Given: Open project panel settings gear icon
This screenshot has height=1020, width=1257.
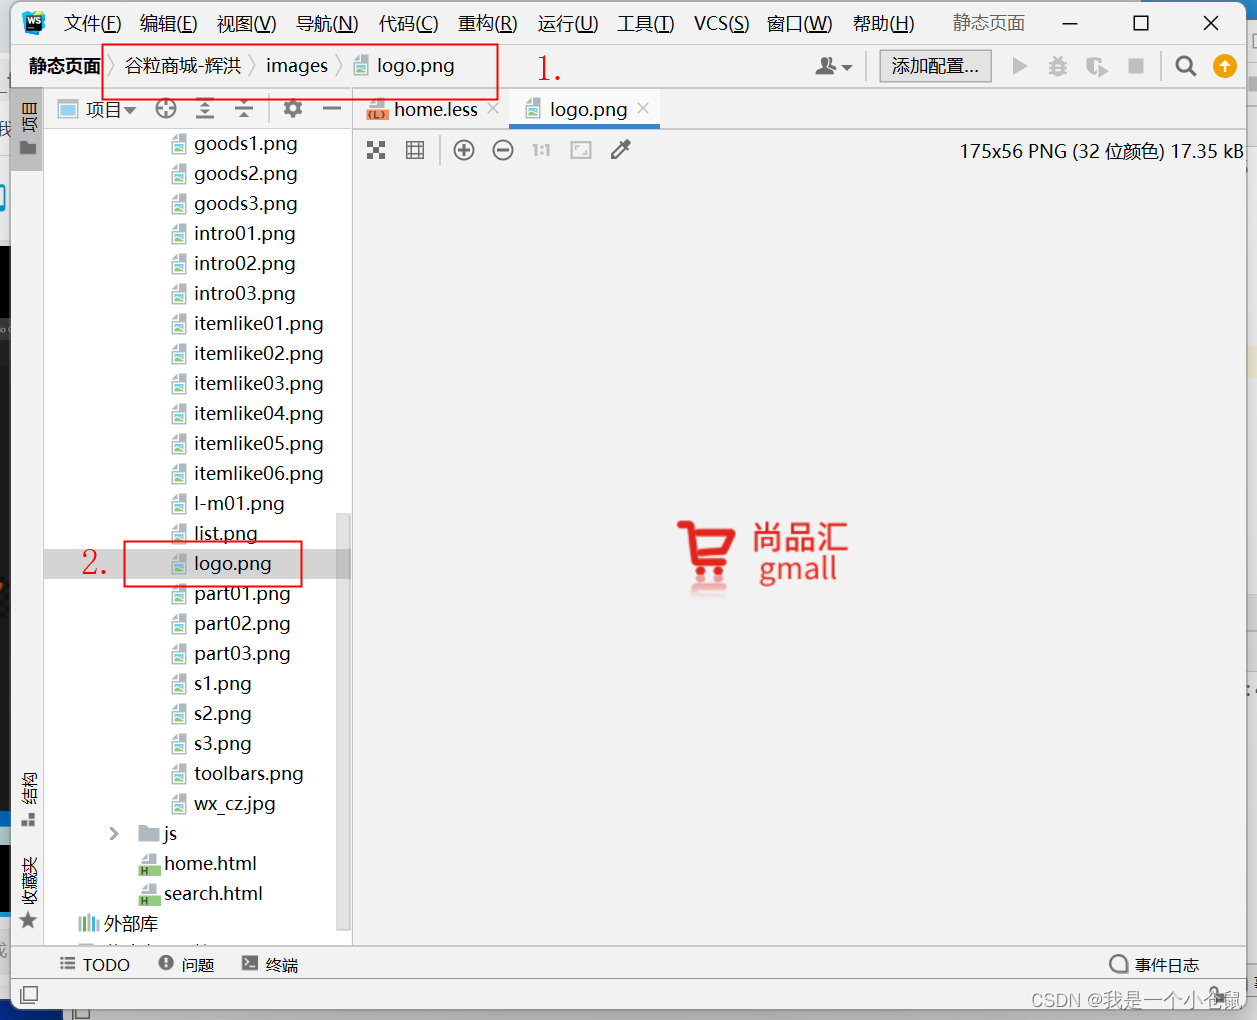Looking at the screenshot, I should 291,108.
